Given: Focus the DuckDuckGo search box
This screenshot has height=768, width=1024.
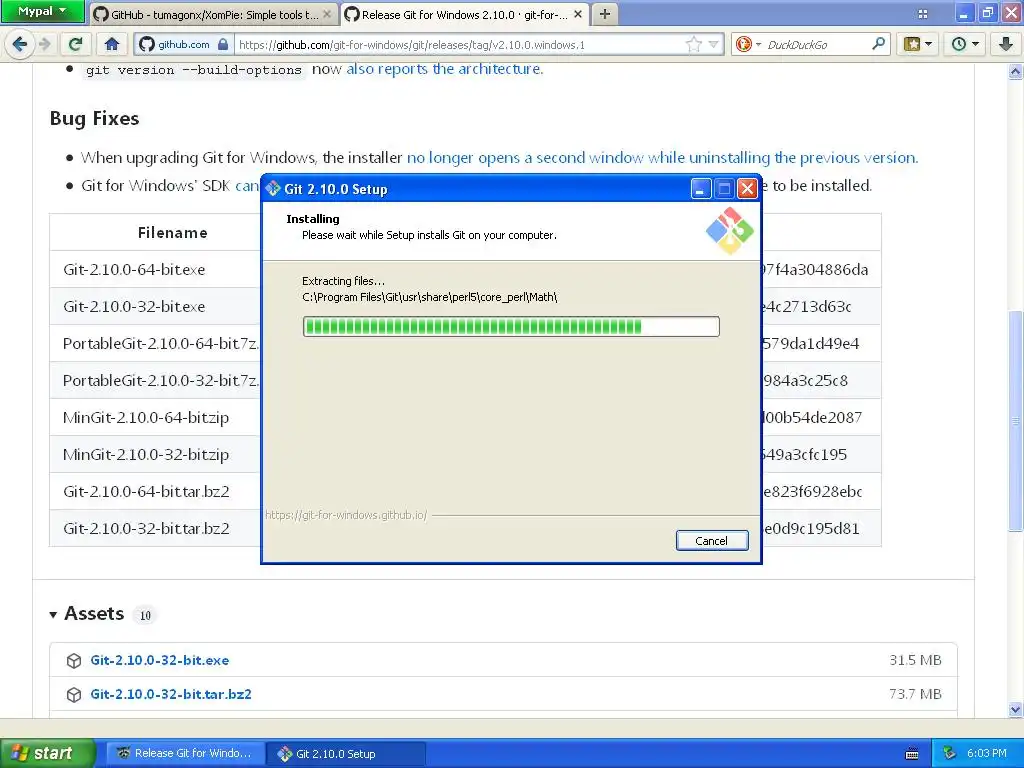Looking at the screenshot, I should [x=816, y=44].
